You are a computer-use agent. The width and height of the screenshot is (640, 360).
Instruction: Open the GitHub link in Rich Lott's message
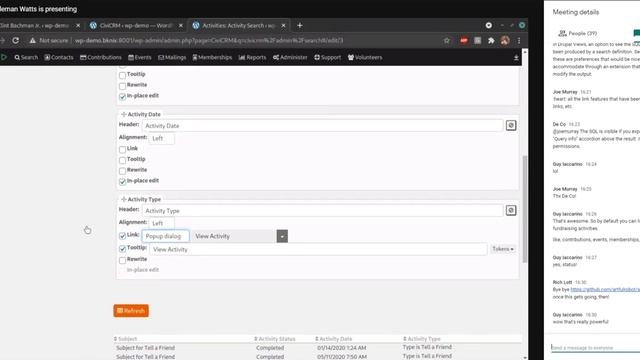(605, 289)
